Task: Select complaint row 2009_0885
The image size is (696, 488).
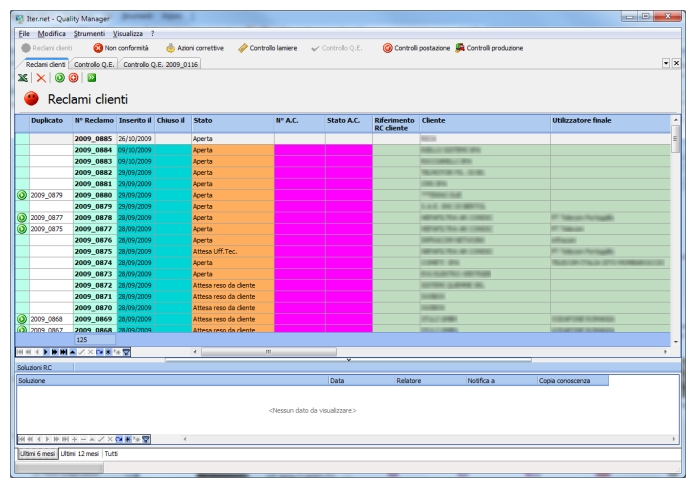Action: [x=343, y=139]
